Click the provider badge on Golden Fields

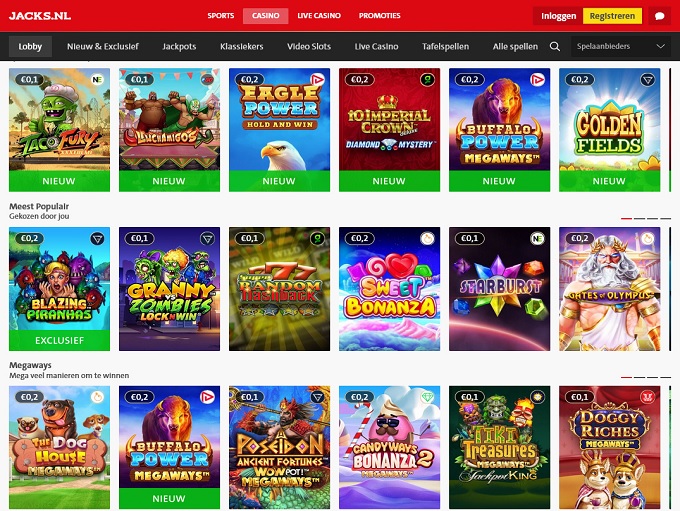(x=647, y=79)
